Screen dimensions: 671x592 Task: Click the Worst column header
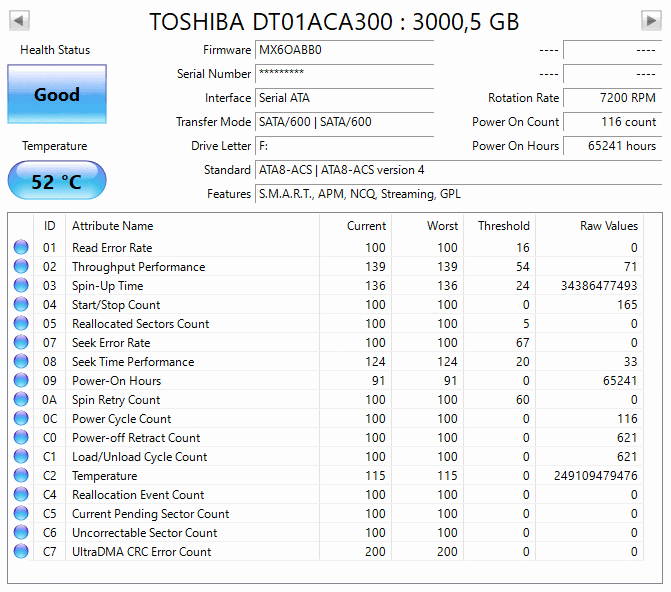tap(428, 226)
